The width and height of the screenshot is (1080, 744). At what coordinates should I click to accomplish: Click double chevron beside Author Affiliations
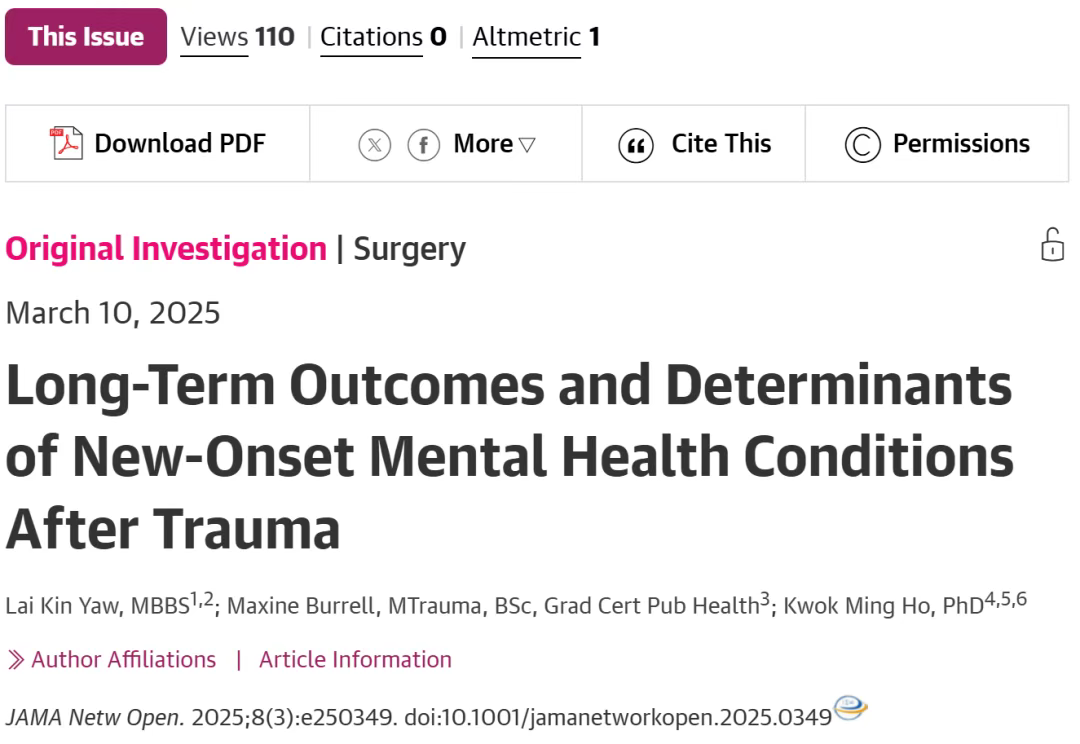click(x=16, y=659)
